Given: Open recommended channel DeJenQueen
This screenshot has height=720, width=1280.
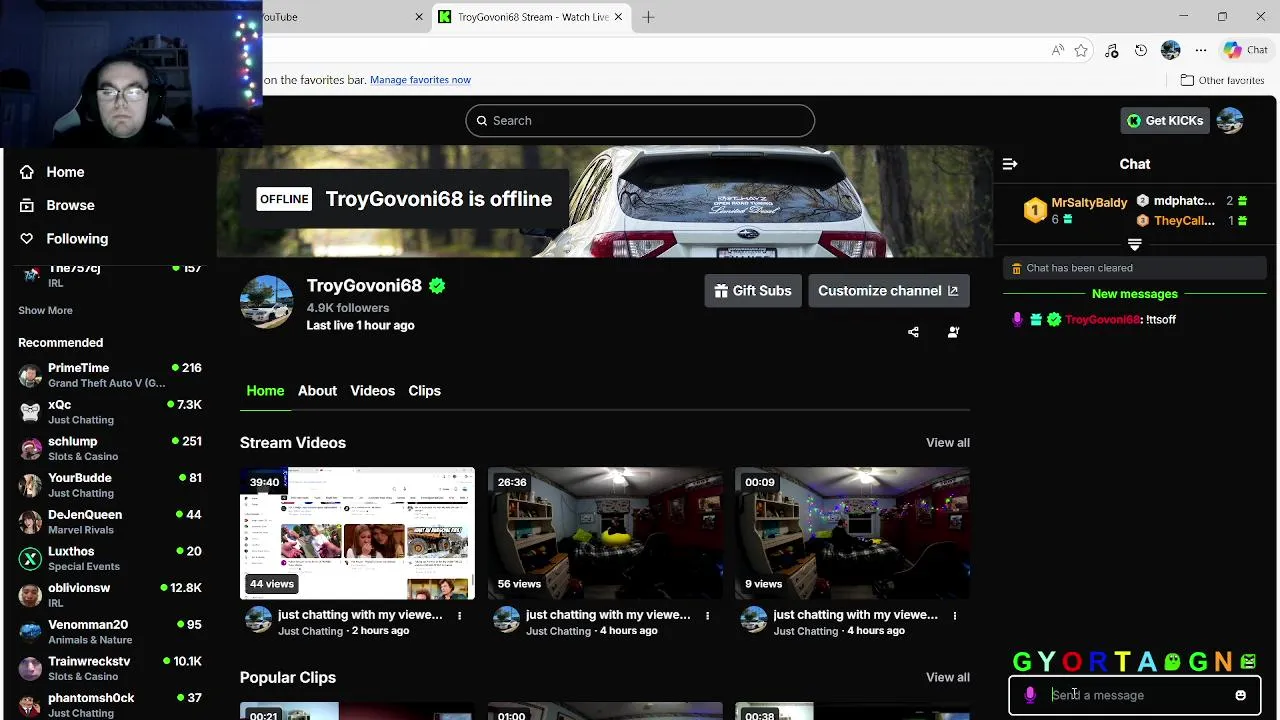Looking at the screenshot, I should pyautogui.click(x=110, y=522).
